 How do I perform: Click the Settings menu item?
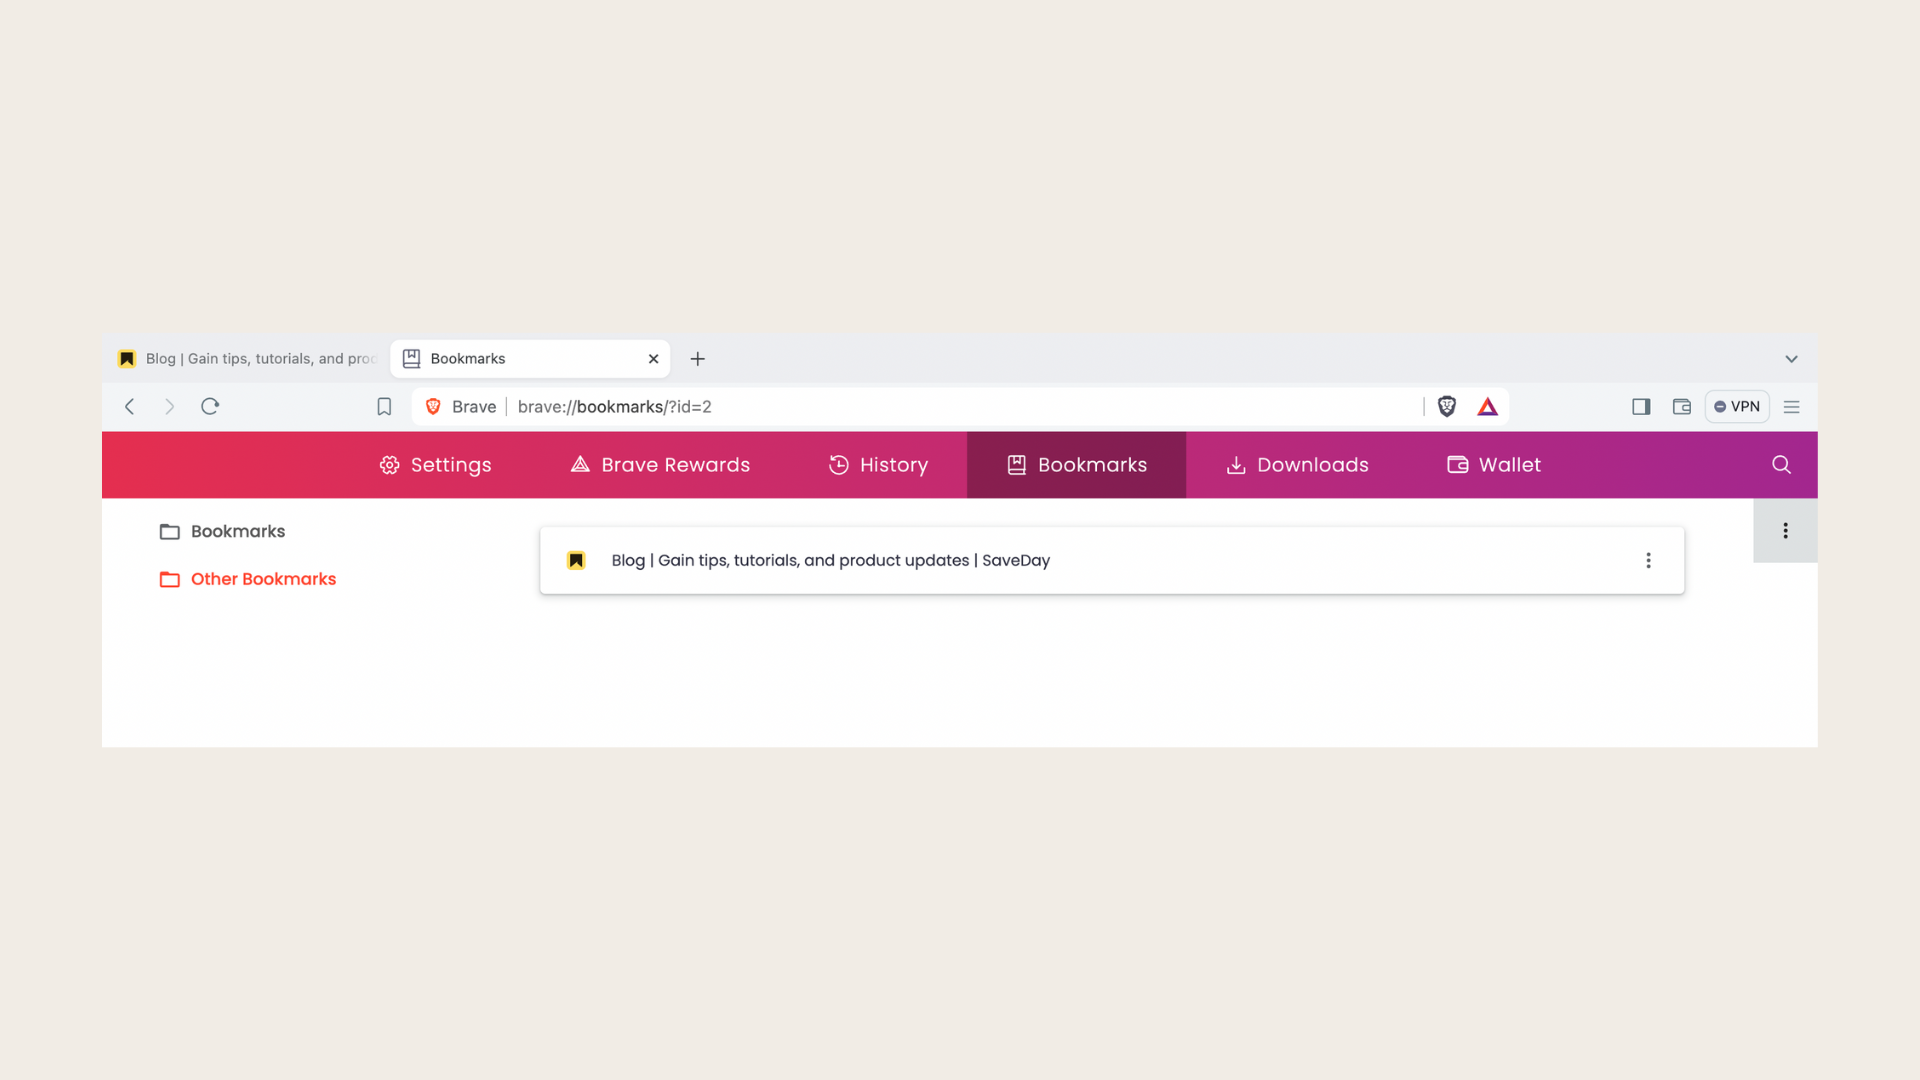[x=435, y=464]
